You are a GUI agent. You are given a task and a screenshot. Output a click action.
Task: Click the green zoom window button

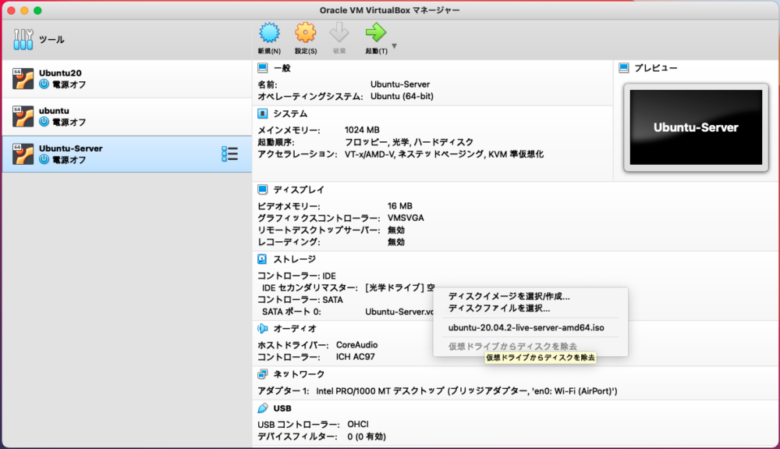click(38, 10)
